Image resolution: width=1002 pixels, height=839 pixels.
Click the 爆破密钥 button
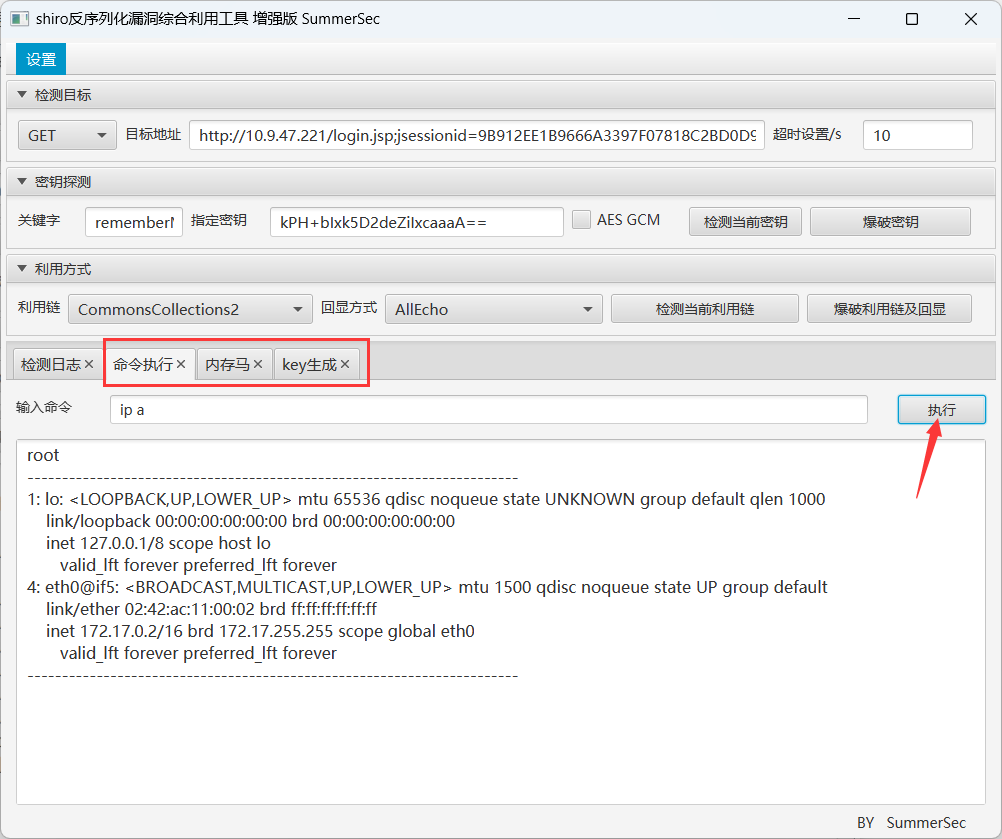890,222
